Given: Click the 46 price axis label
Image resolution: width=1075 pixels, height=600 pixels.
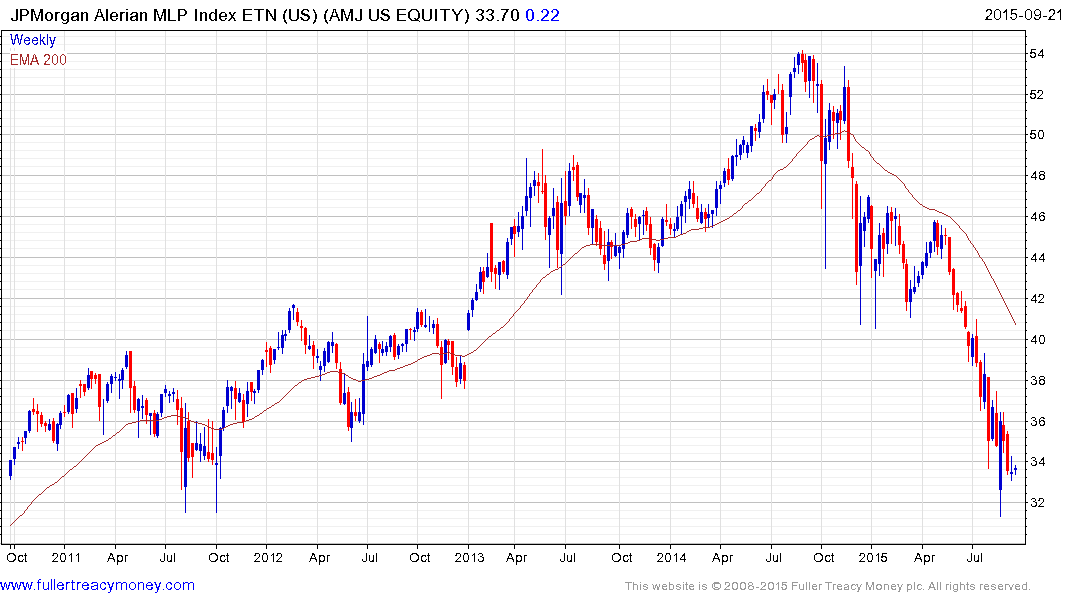Looking at the screenshot, I should click(x=1037, y=217).
